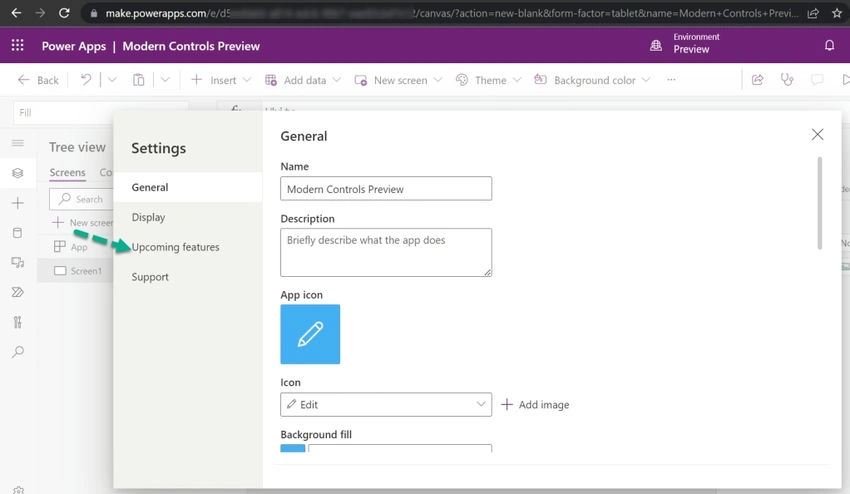Viewport: 850px width, 494px height.
Task: Open the Comments icon in the toolbar
Action: click(817, 80)
